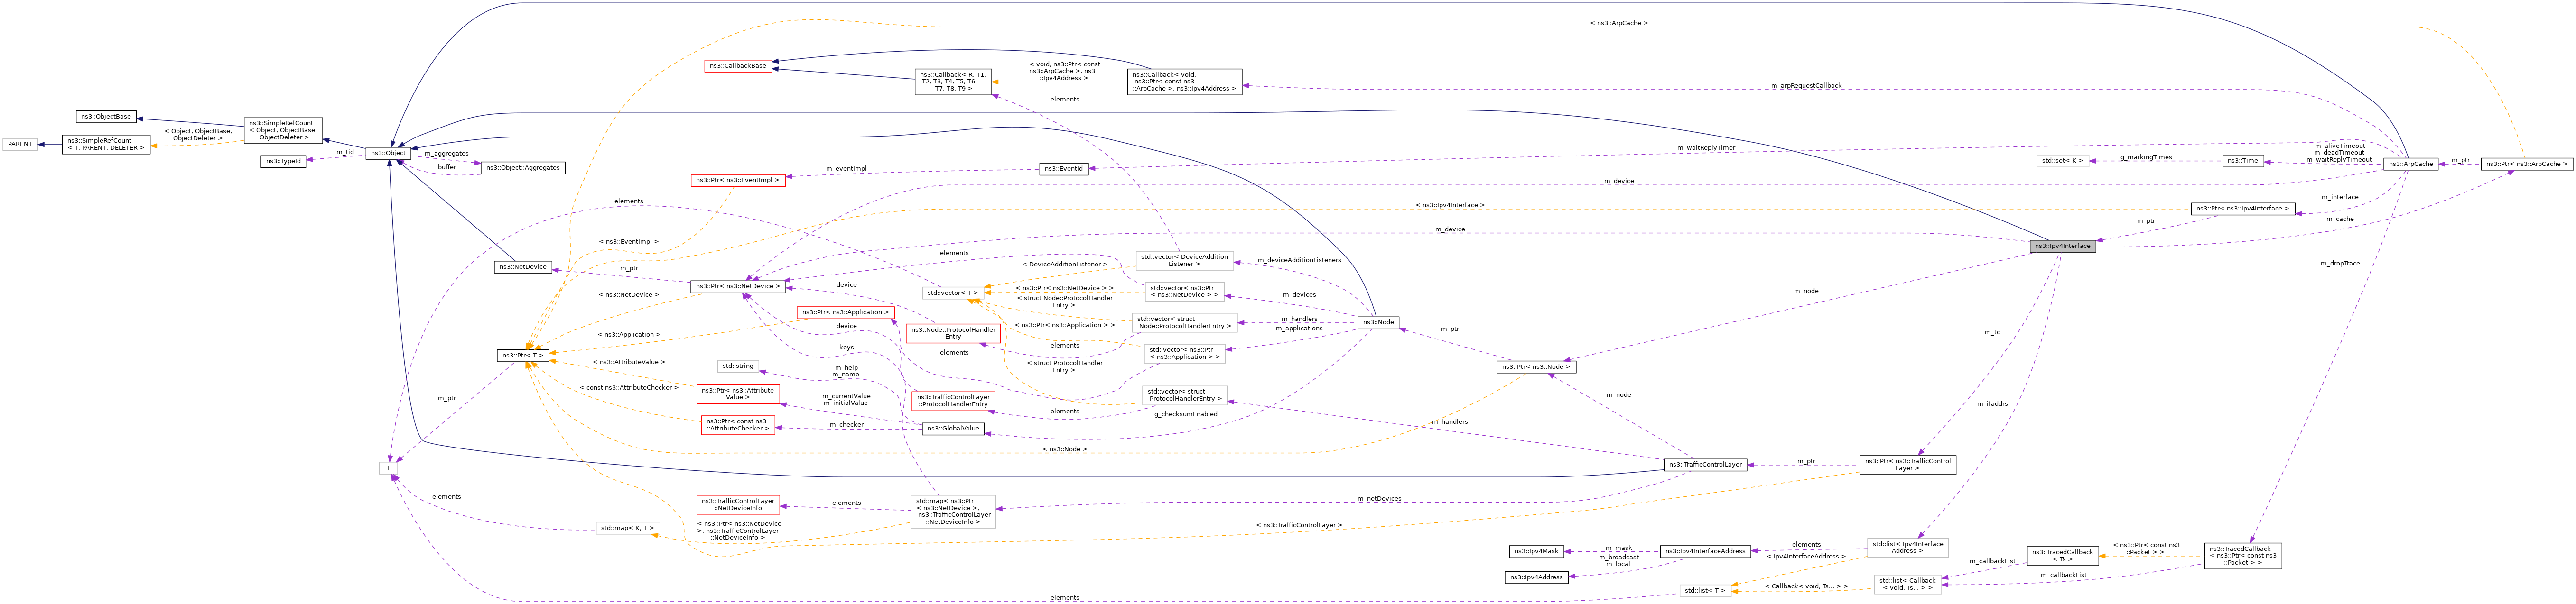2576x604 pixels.
Task: Select the ns3::Object::Aggregates node
Action: [522, 168]
